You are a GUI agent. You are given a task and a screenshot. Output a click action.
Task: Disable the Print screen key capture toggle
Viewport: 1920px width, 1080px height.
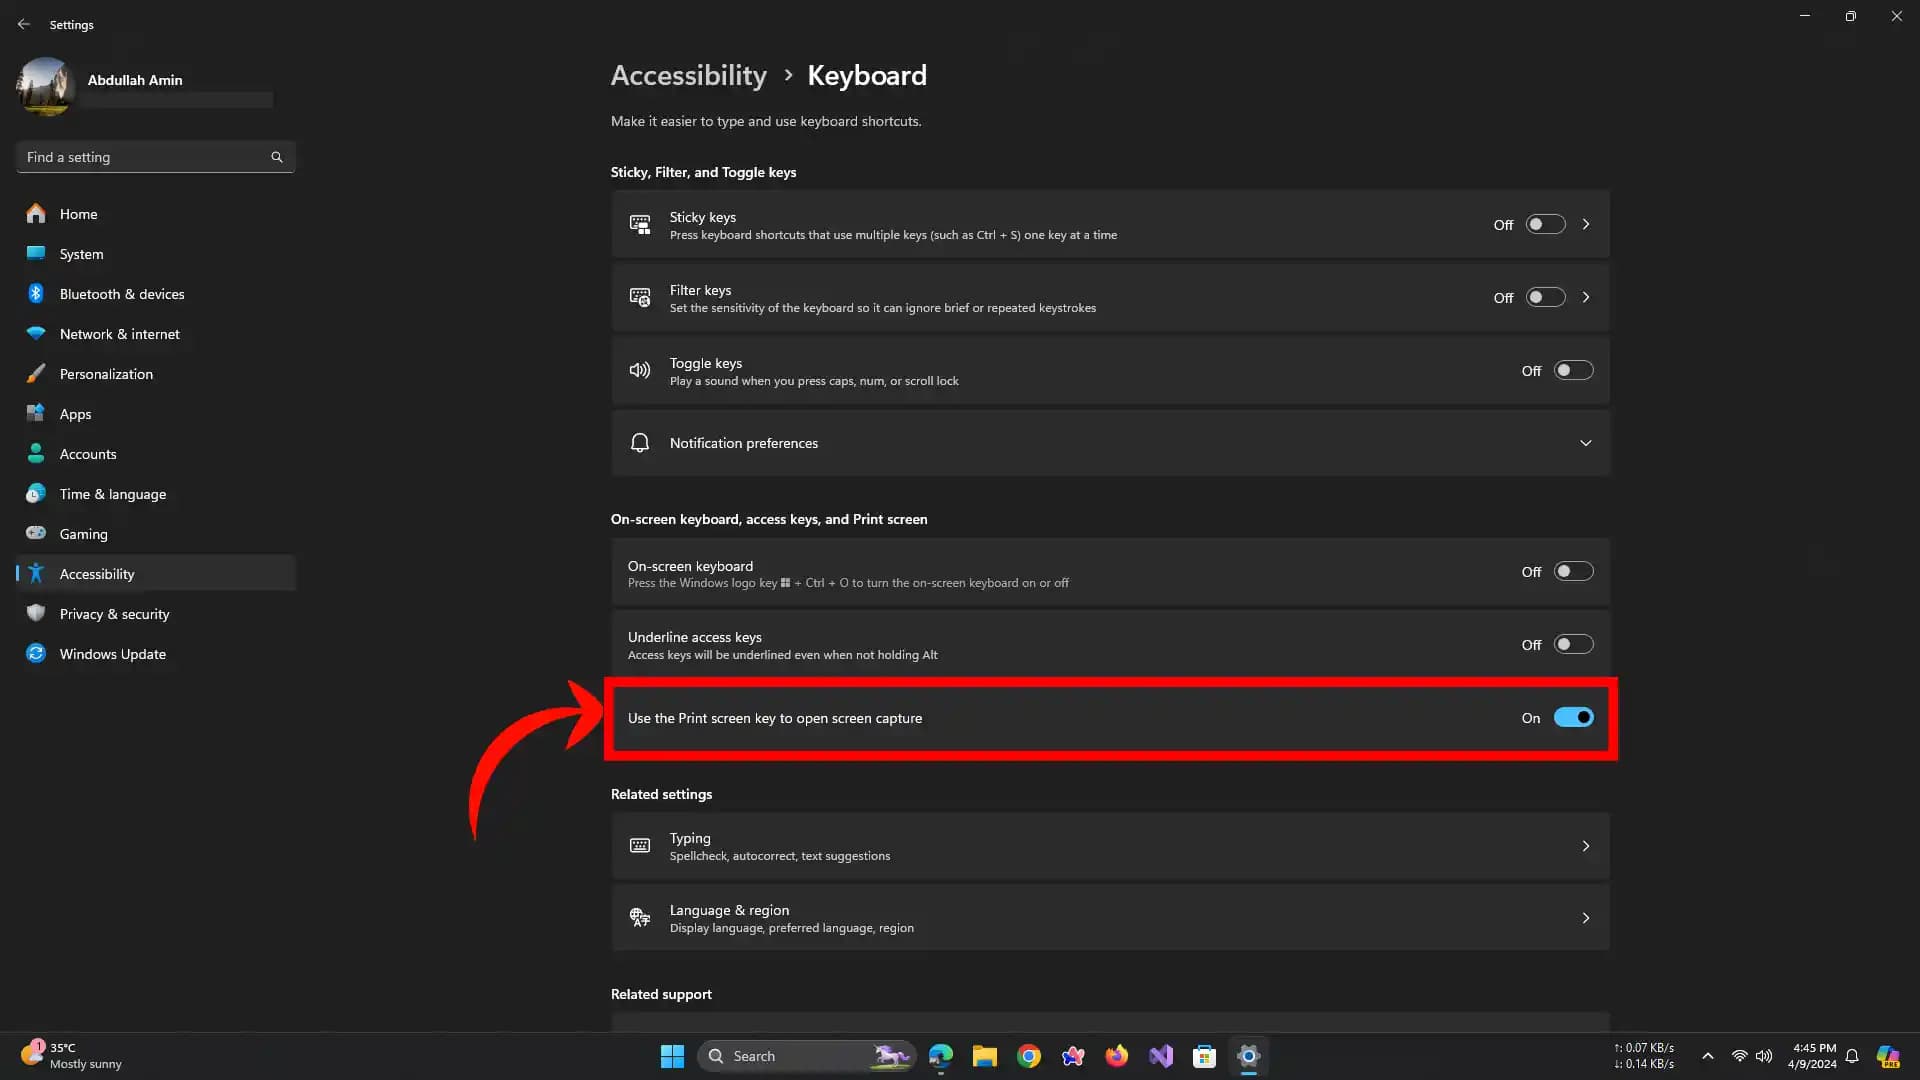click(1572, 717)
